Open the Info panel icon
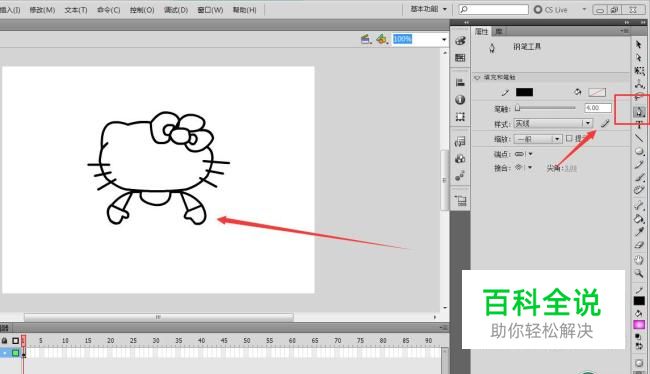Screen dimensions: 650x374 click(460, 100)
